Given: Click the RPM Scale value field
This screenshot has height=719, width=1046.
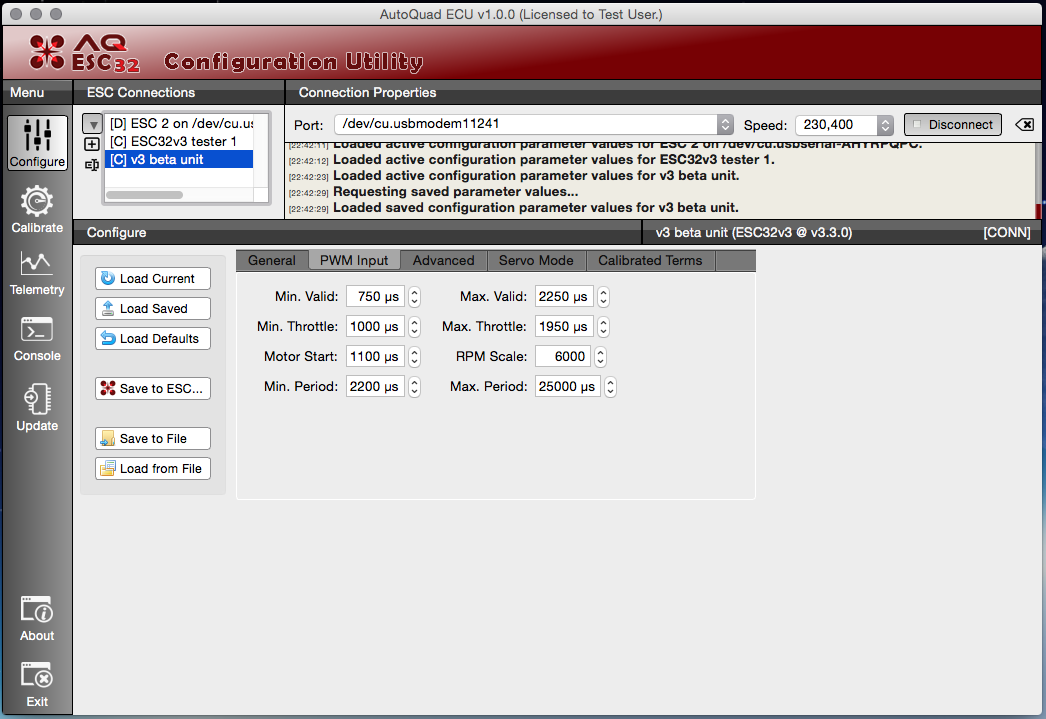Looking at the screenshot, I should click(562, 357).
